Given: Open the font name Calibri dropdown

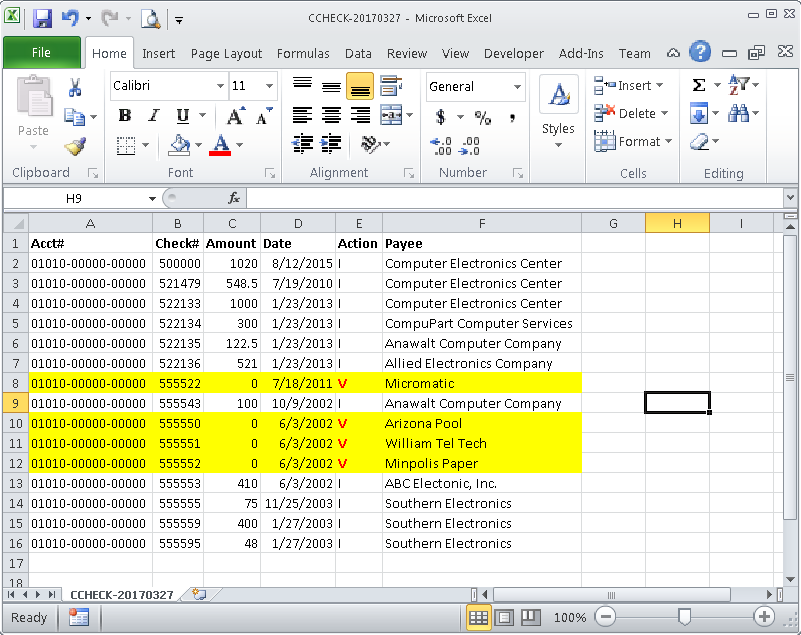Looking at the screenshot, I should [220, 87].
